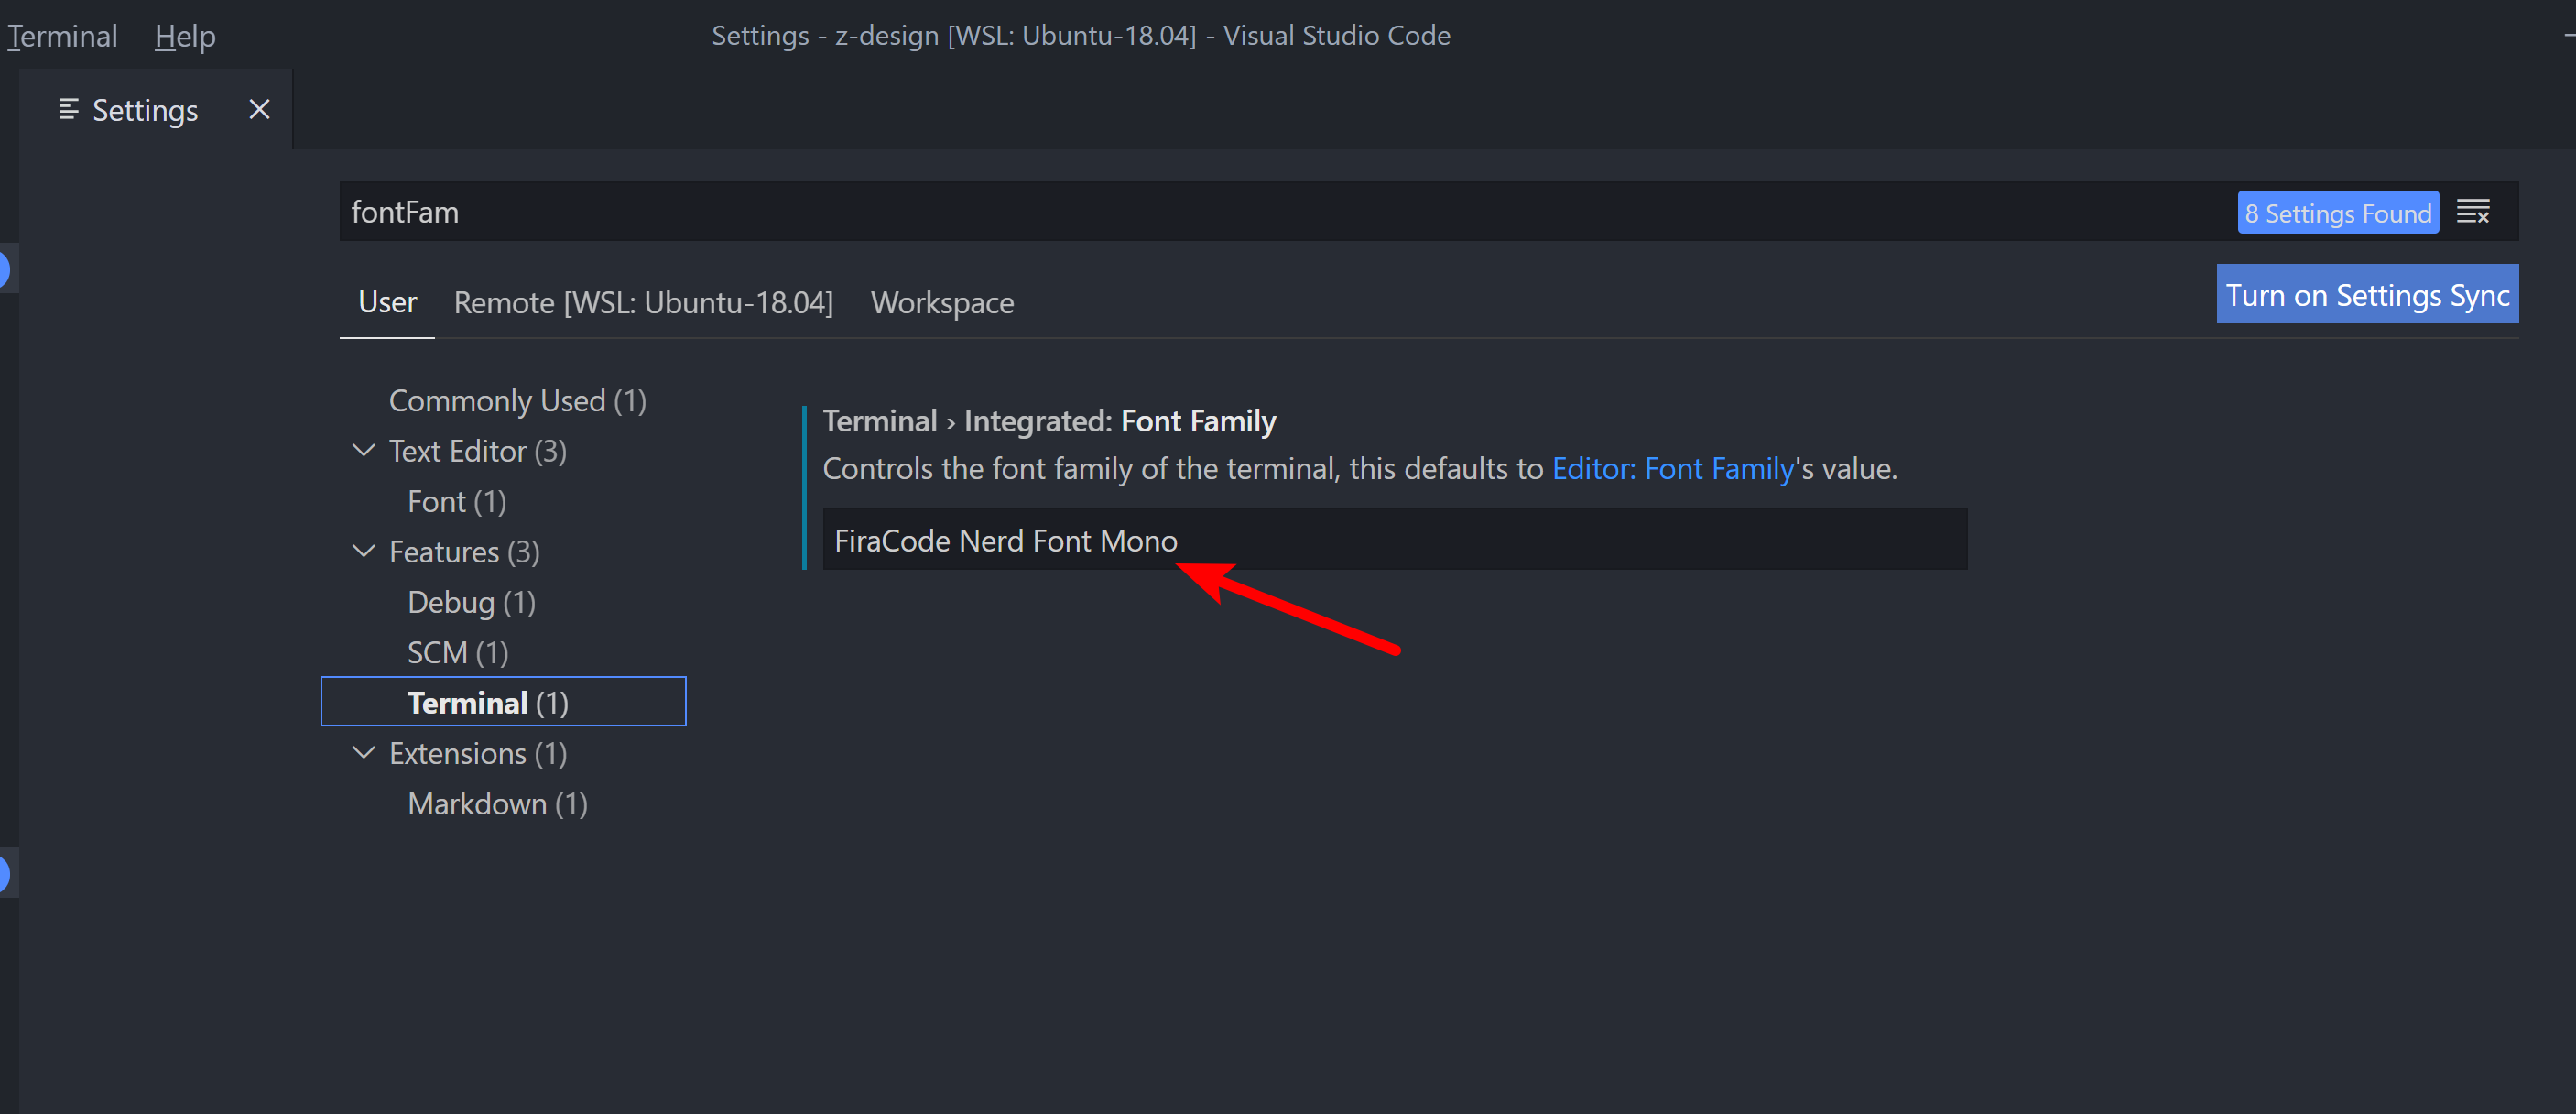Close the Settings tab
The image size is (2576, 1114).
(x=259, y=108)
